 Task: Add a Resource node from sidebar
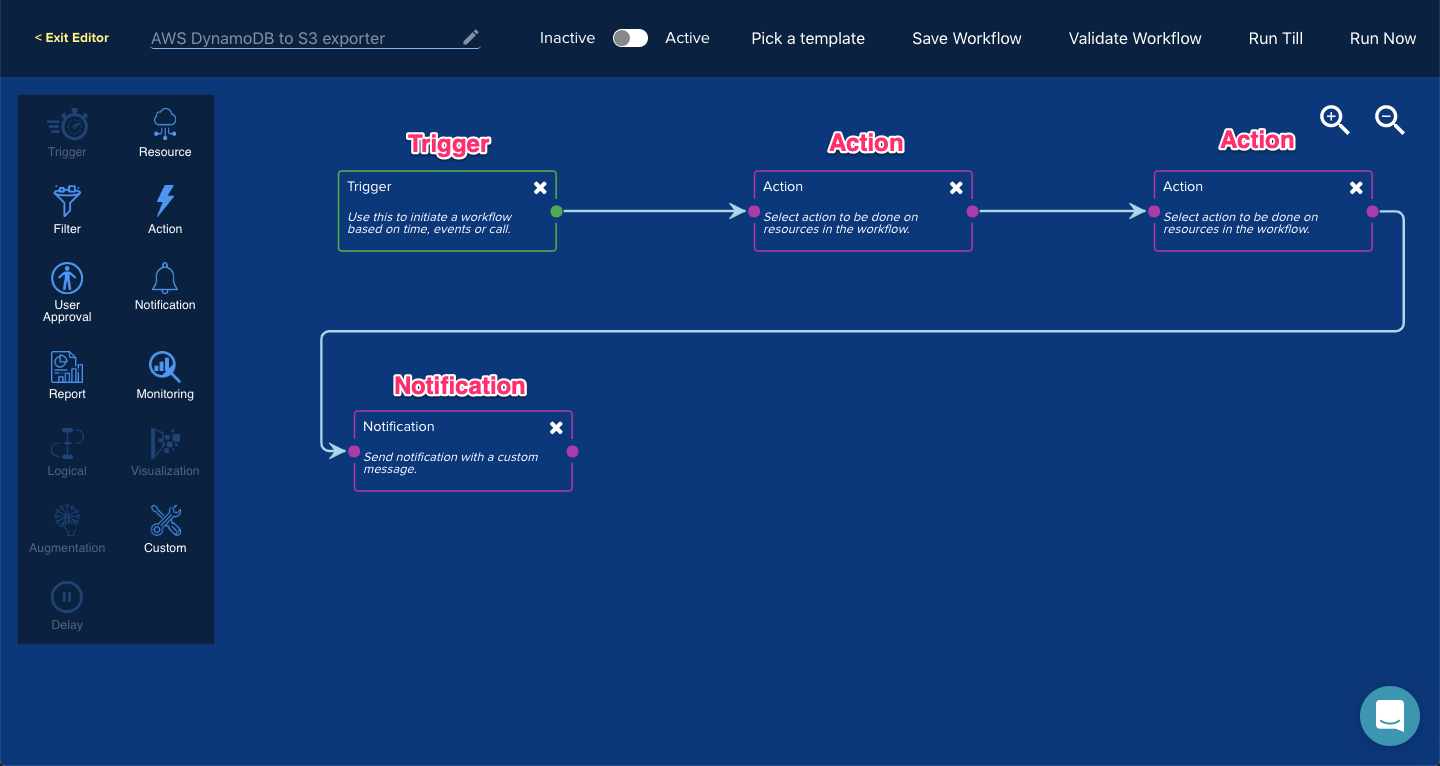[x=165, y=125]
